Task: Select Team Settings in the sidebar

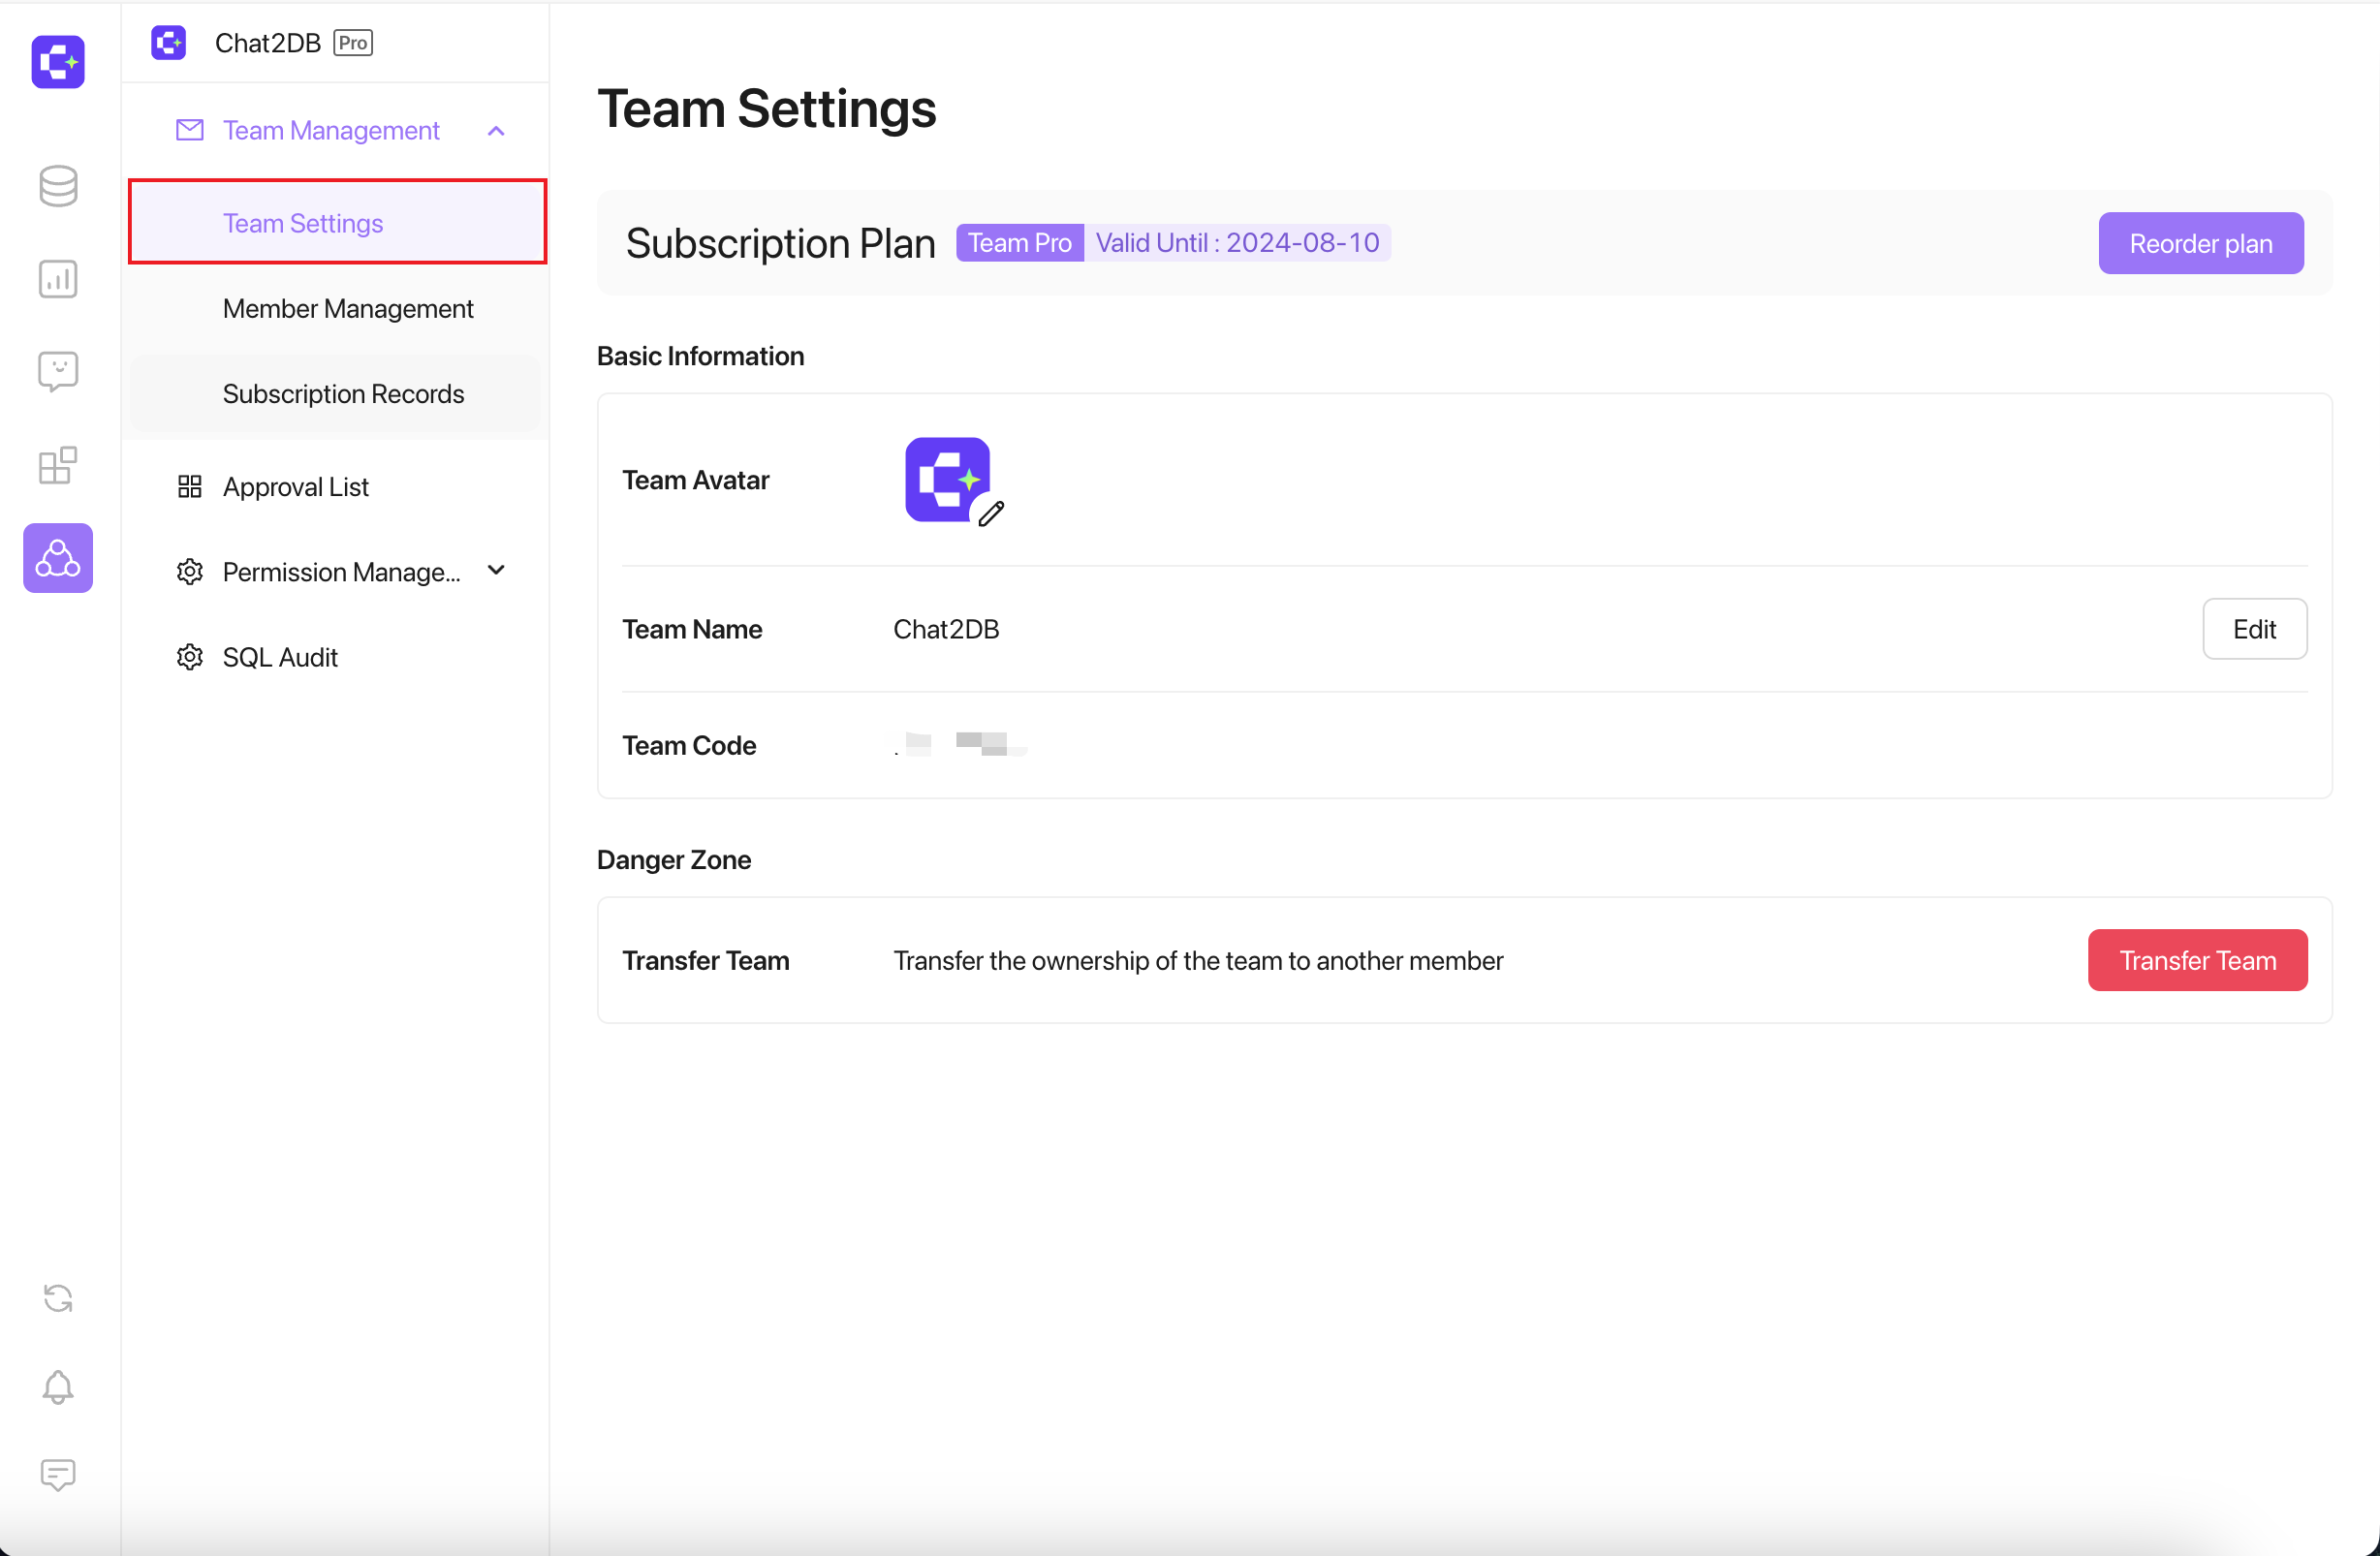Action: 337,222
